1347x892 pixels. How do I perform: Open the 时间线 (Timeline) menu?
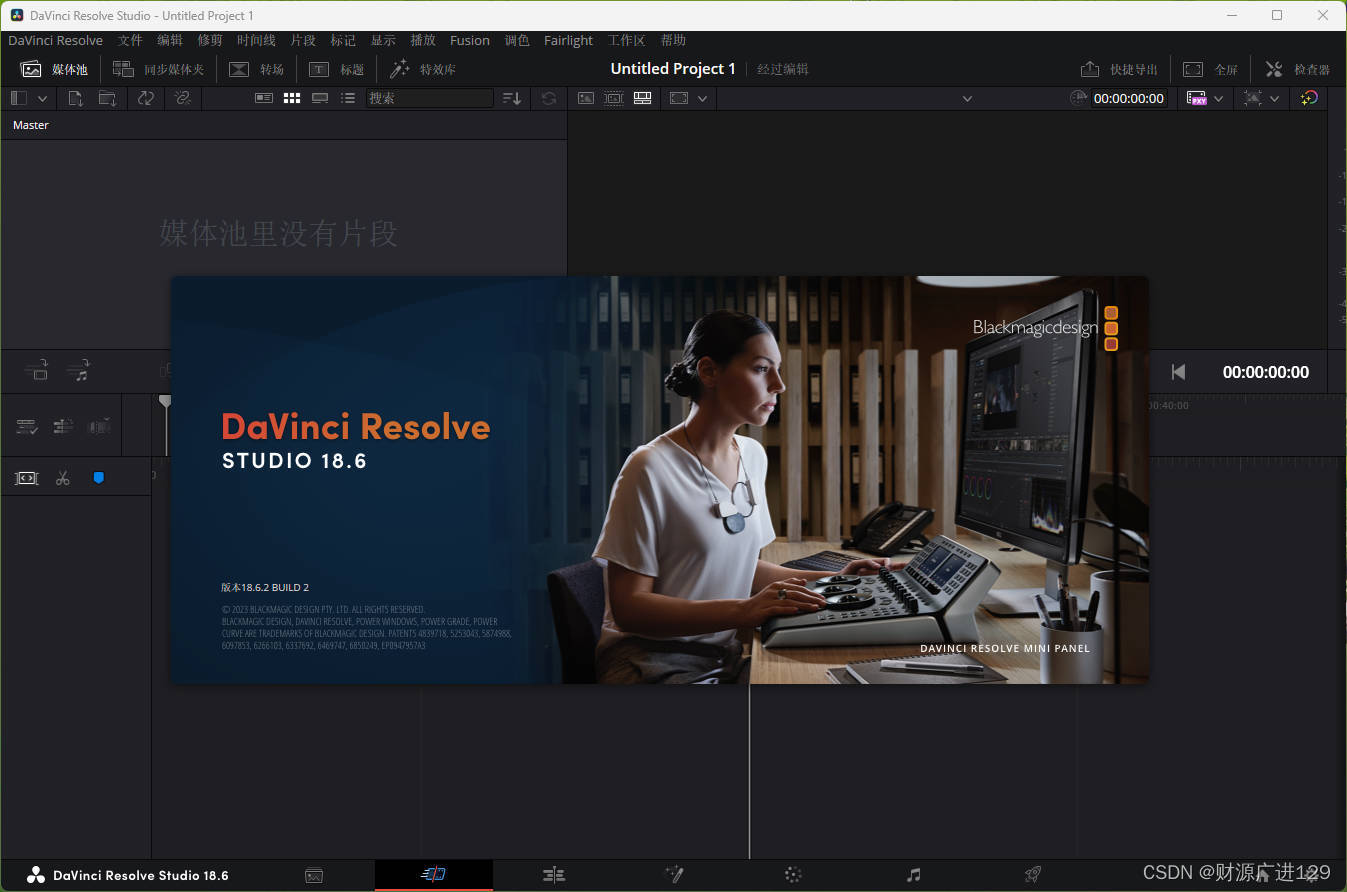[x=256, y=40]
